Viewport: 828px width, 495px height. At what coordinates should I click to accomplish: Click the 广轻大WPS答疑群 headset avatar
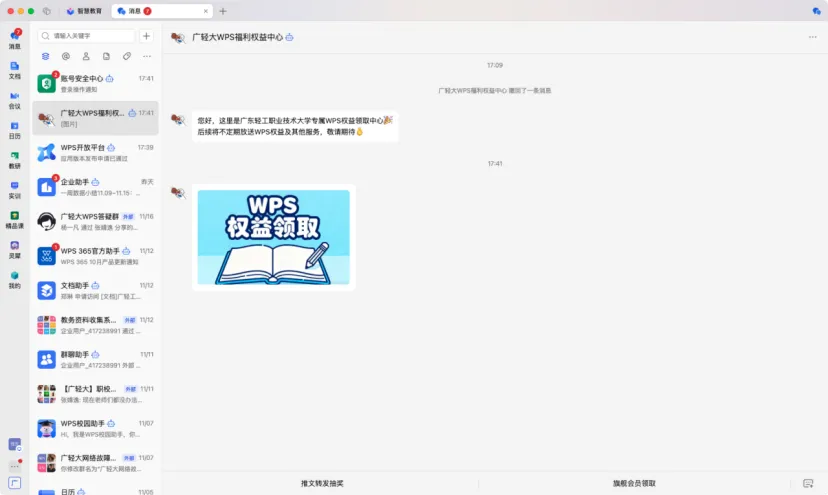[x=46, y=221]
